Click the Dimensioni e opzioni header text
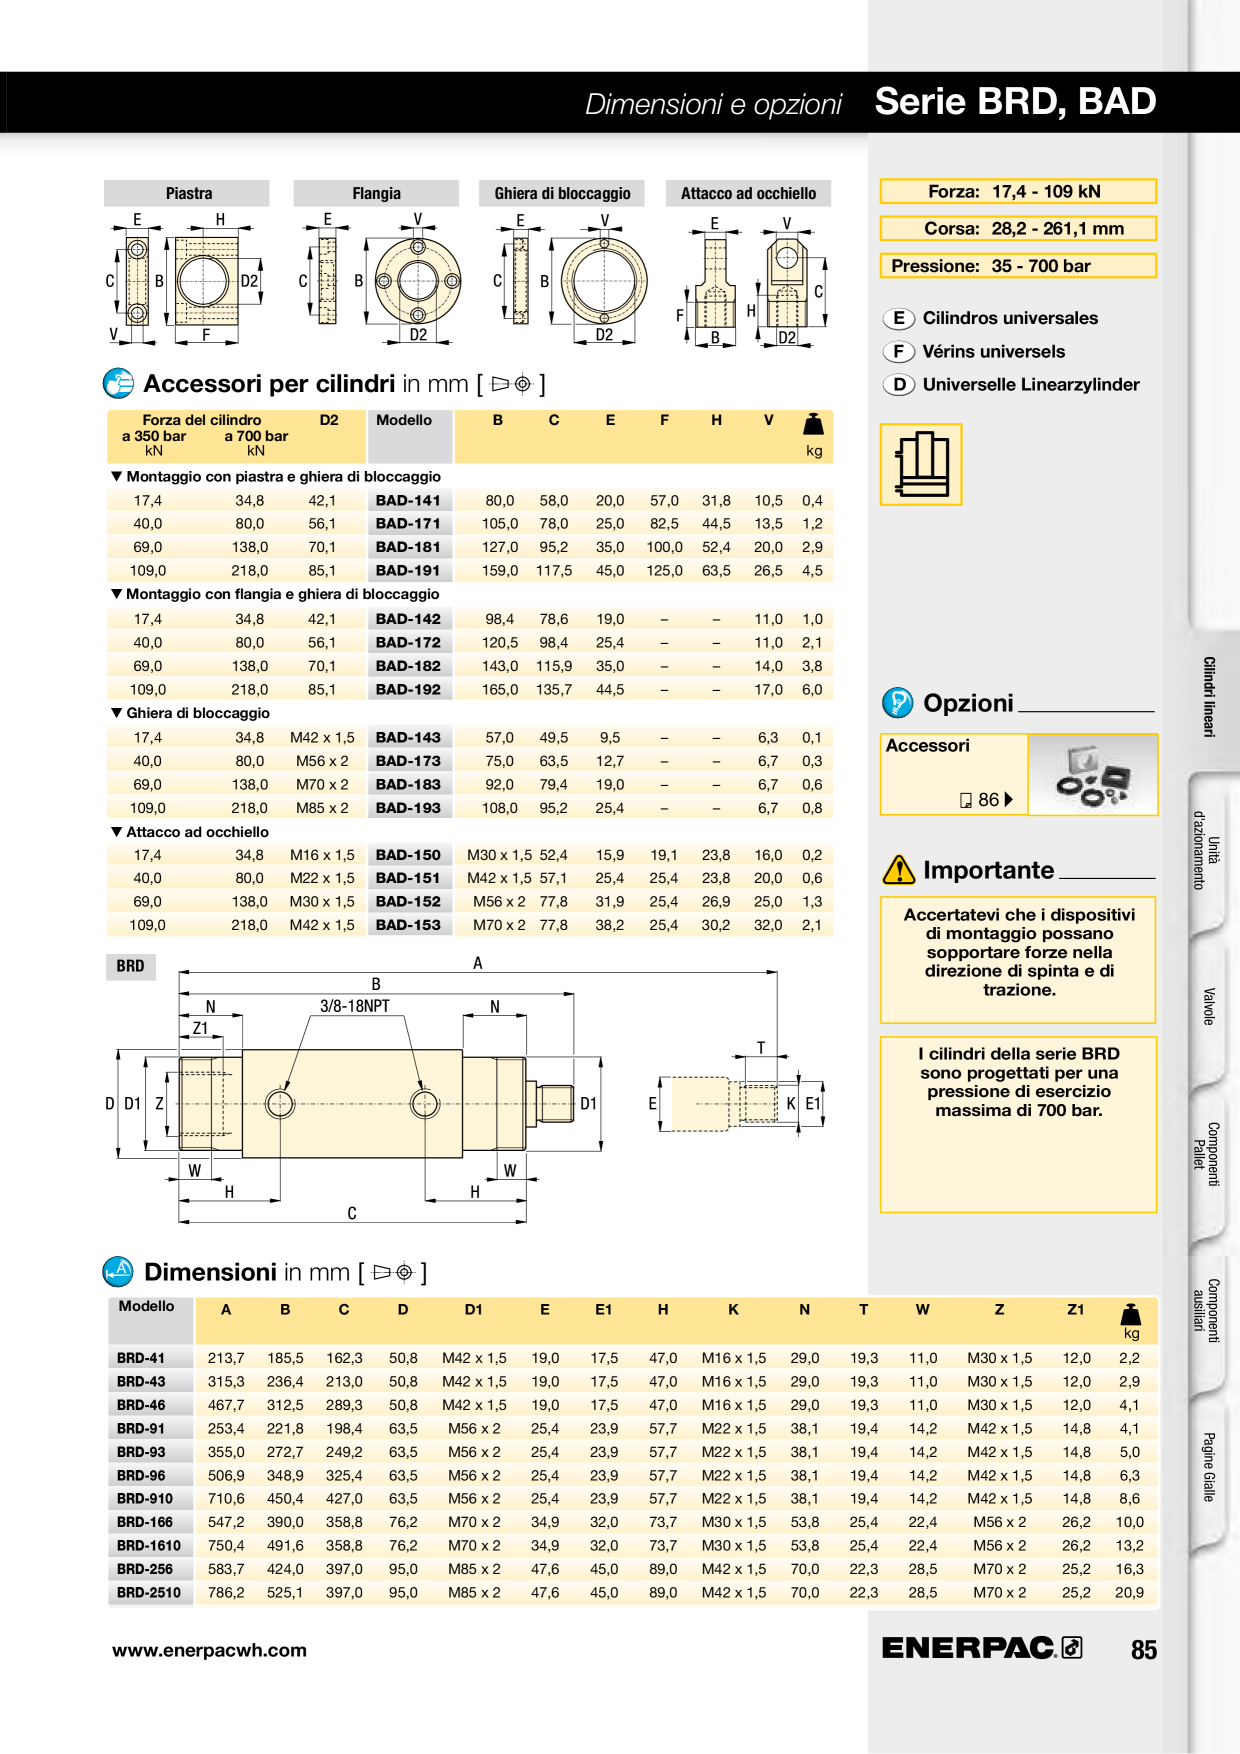 (713, 104)
